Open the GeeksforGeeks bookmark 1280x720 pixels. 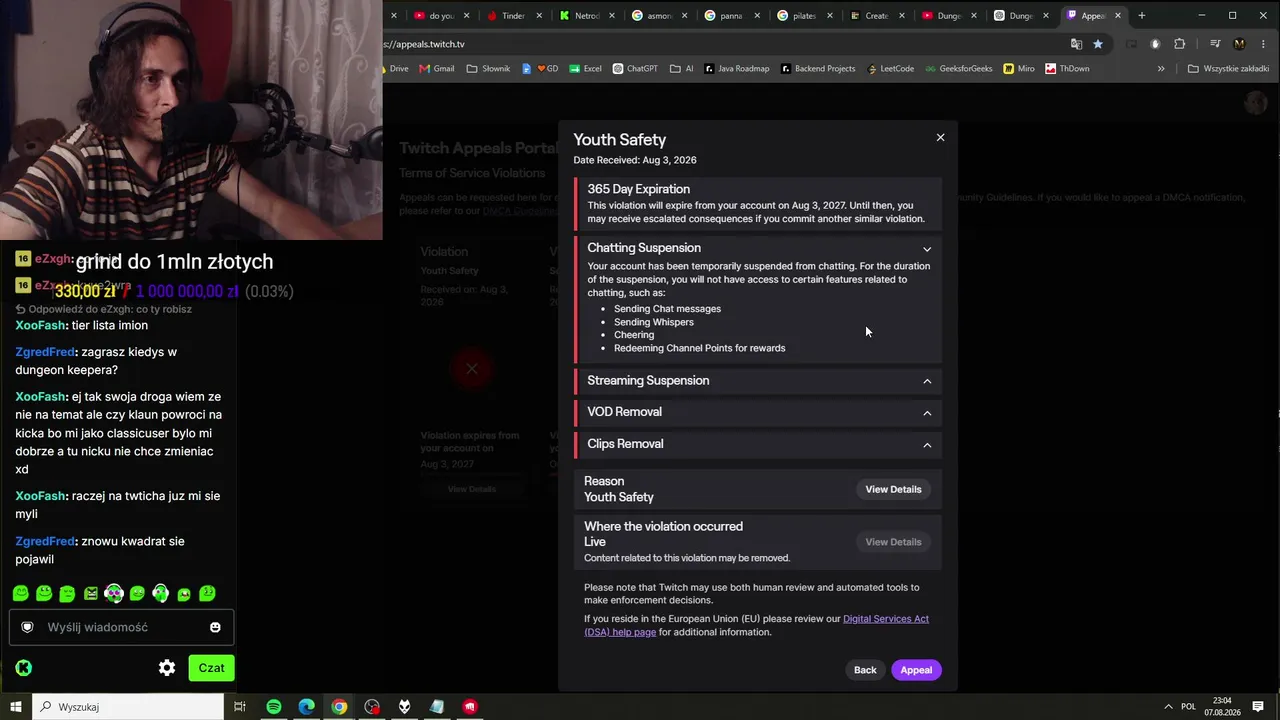(960, 69)
